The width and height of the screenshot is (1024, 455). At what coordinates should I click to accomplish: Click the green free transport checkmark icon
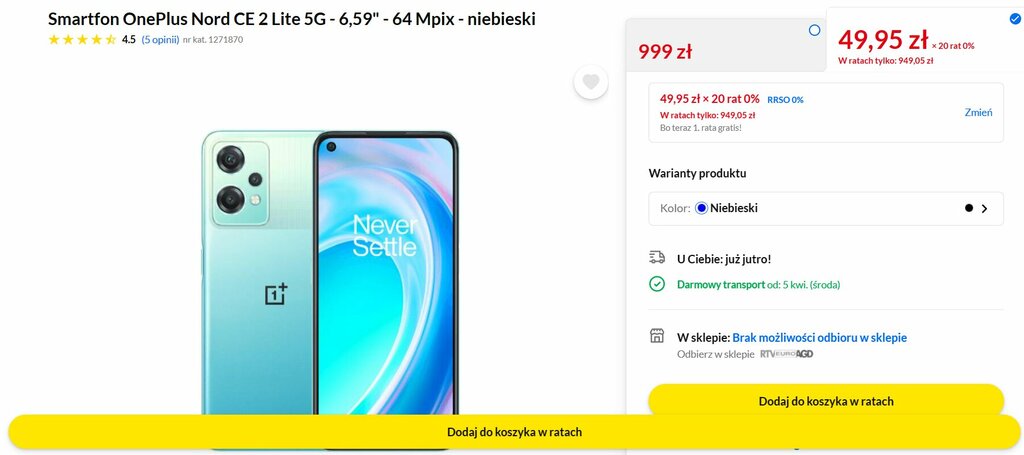(656, 285)
